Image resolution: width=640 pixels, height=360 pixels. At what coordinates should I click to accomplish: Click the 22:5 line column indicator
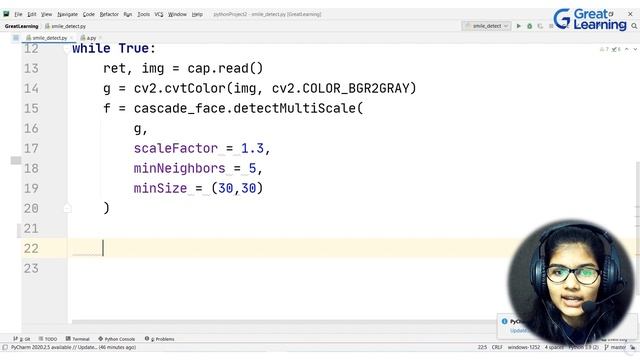pos(482,347)
